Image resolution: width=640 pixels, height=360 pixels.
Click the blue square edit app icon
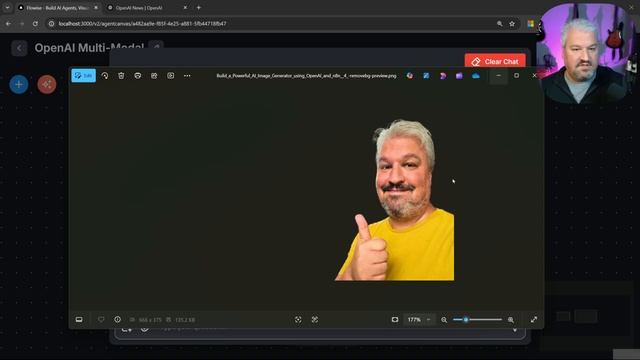(x=426, y=76)
